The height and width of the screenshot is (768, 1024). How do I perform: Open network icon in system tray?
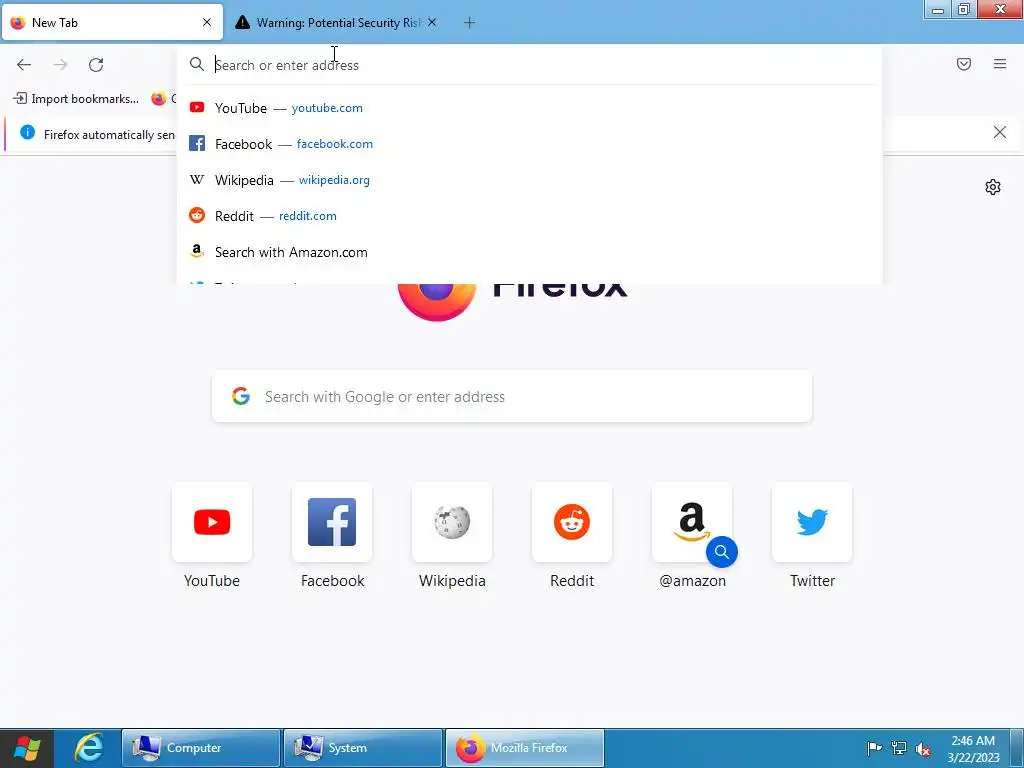point(899,748)
